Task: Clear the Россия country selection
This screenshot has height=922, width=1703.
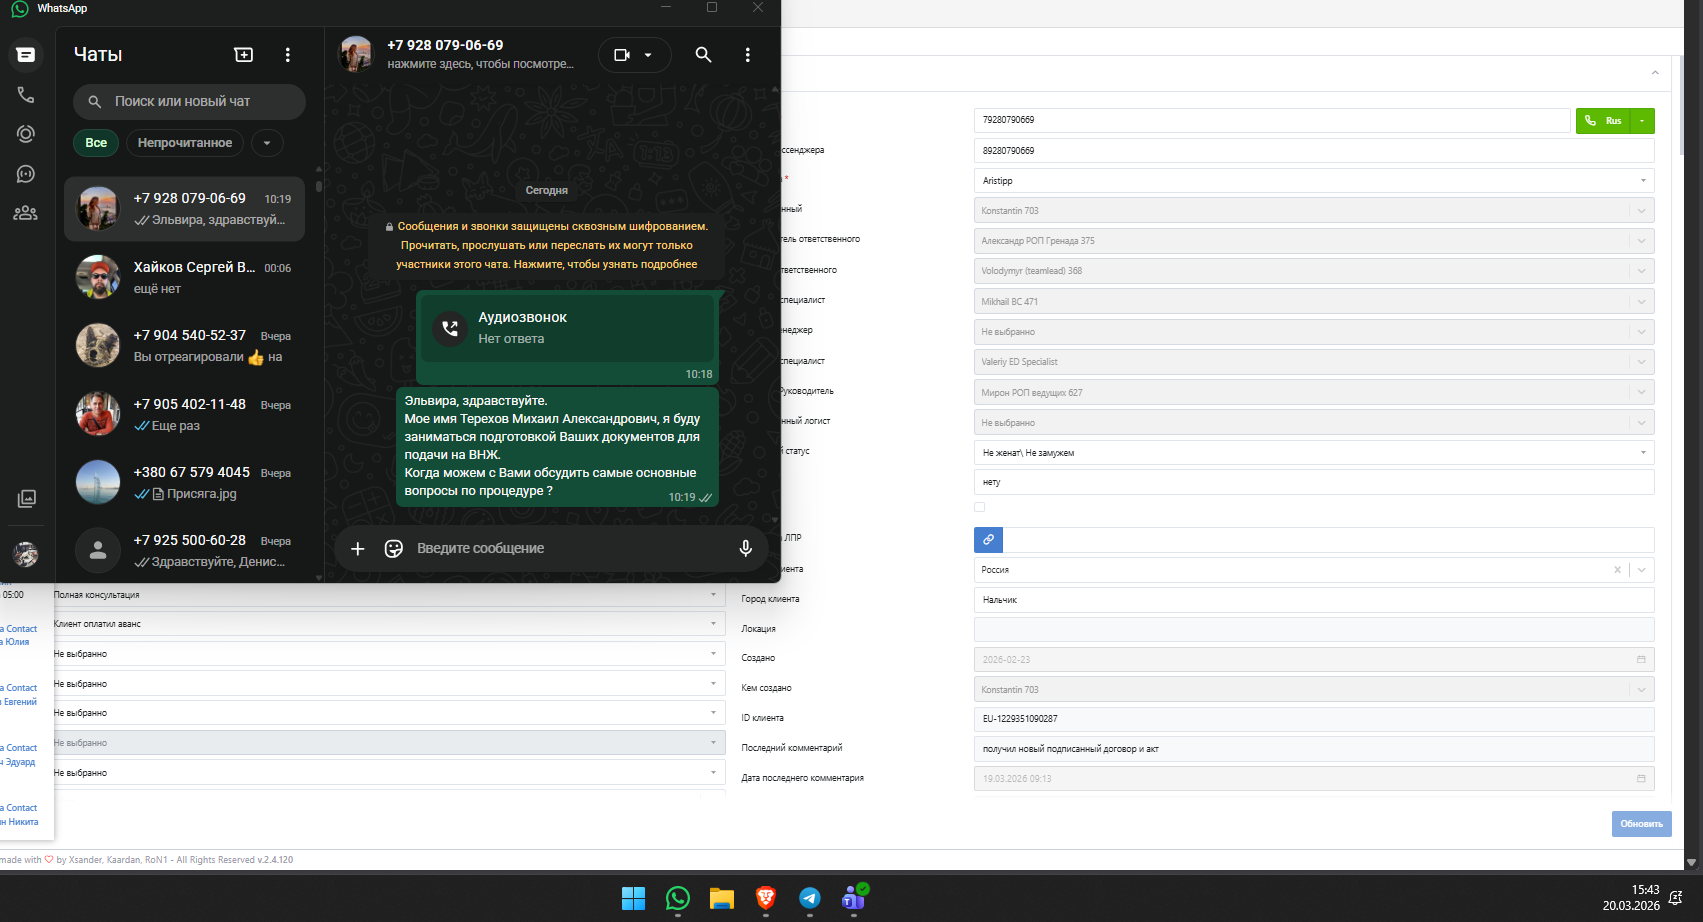Action: [1617, 570]
